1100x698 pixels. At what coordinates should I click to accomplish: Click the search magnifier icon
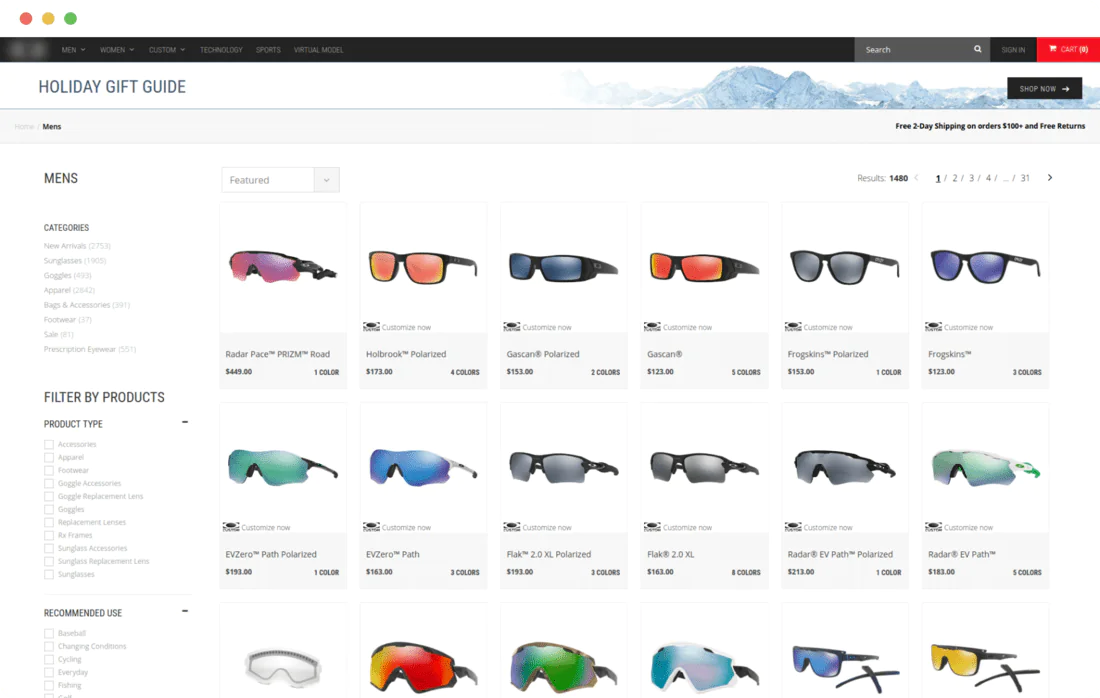pos(977,49)
